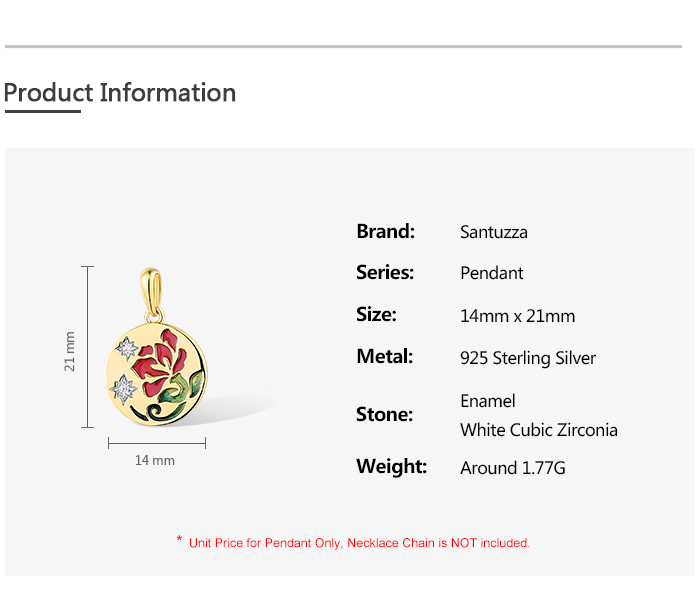Click the red necklace chain not included note
Screen dimensions: 700x615
pos(359,543)
